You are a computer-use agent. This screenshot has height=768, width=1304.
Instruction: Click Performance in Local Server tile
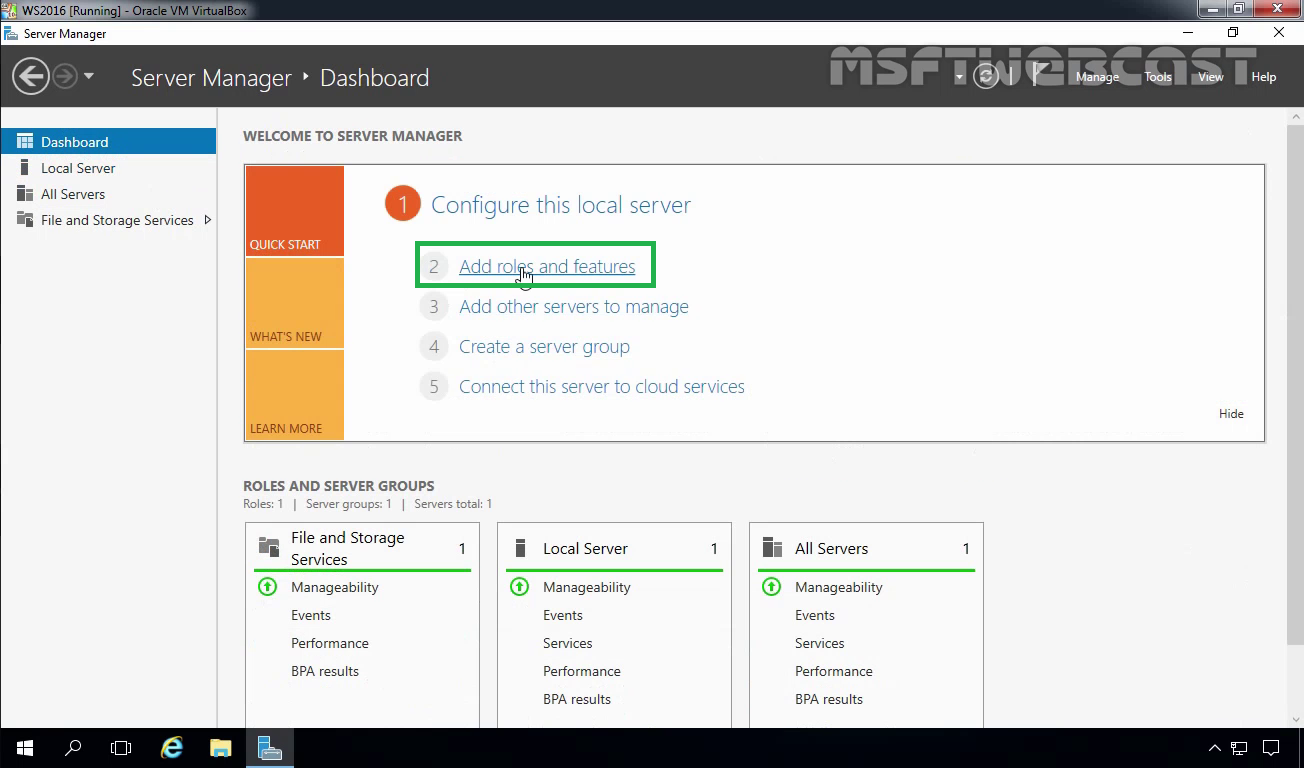582,671
